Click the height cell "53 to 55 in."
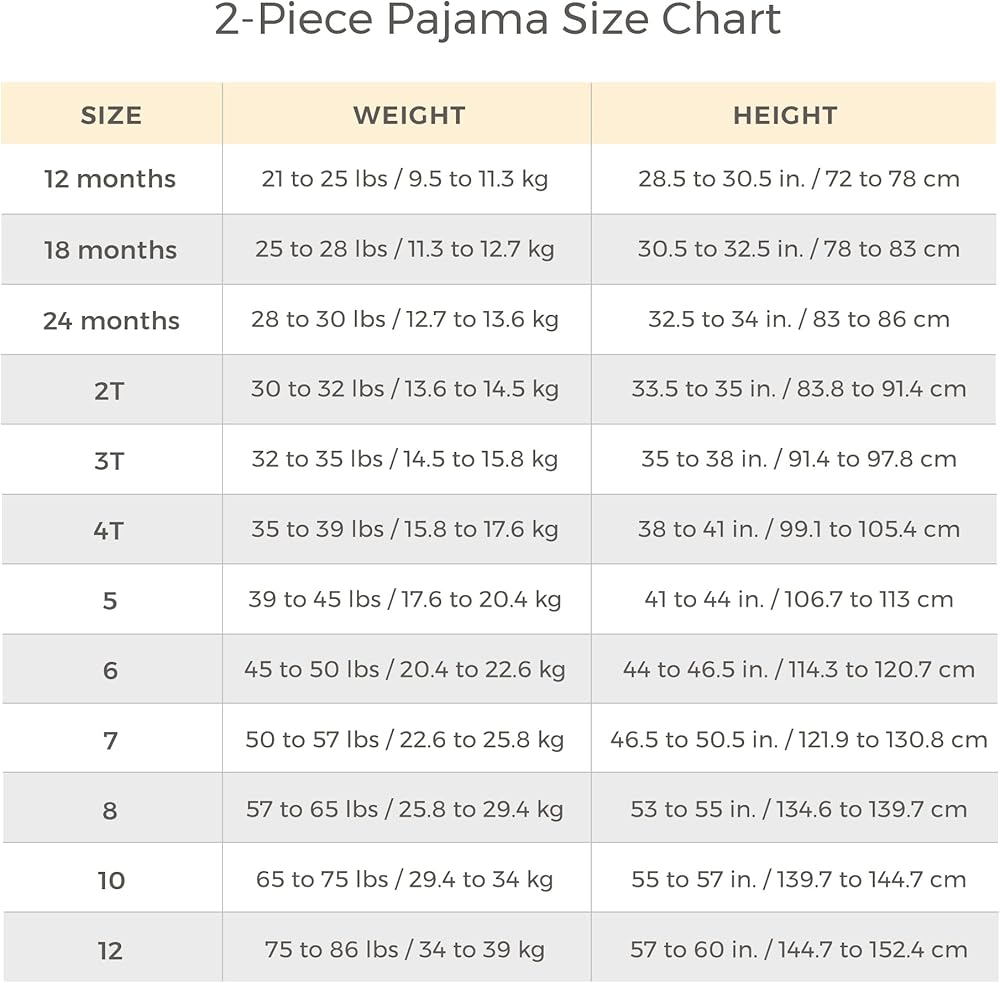1000x983 pixels. (799, 810)
